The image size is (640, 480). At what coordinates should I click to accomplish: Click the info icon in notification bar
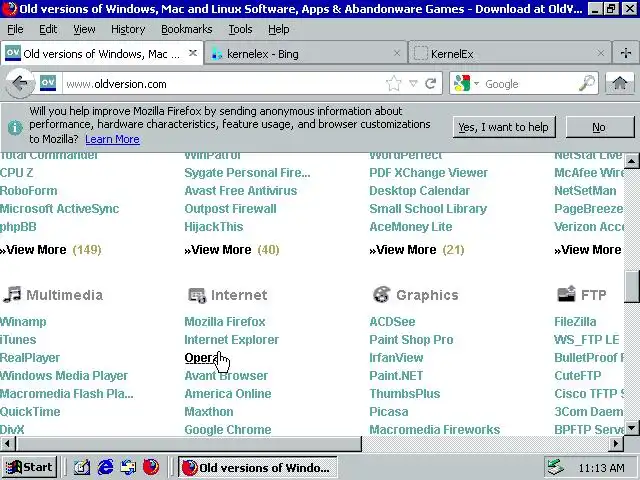15,127
